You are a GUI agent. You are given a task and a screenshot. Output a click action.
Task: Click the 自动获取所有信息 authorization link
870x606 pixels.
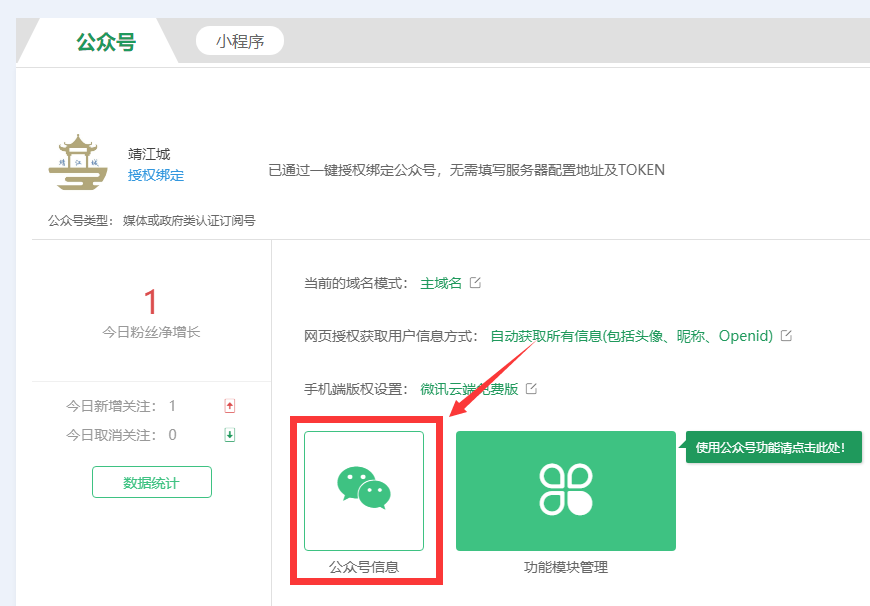631,336
